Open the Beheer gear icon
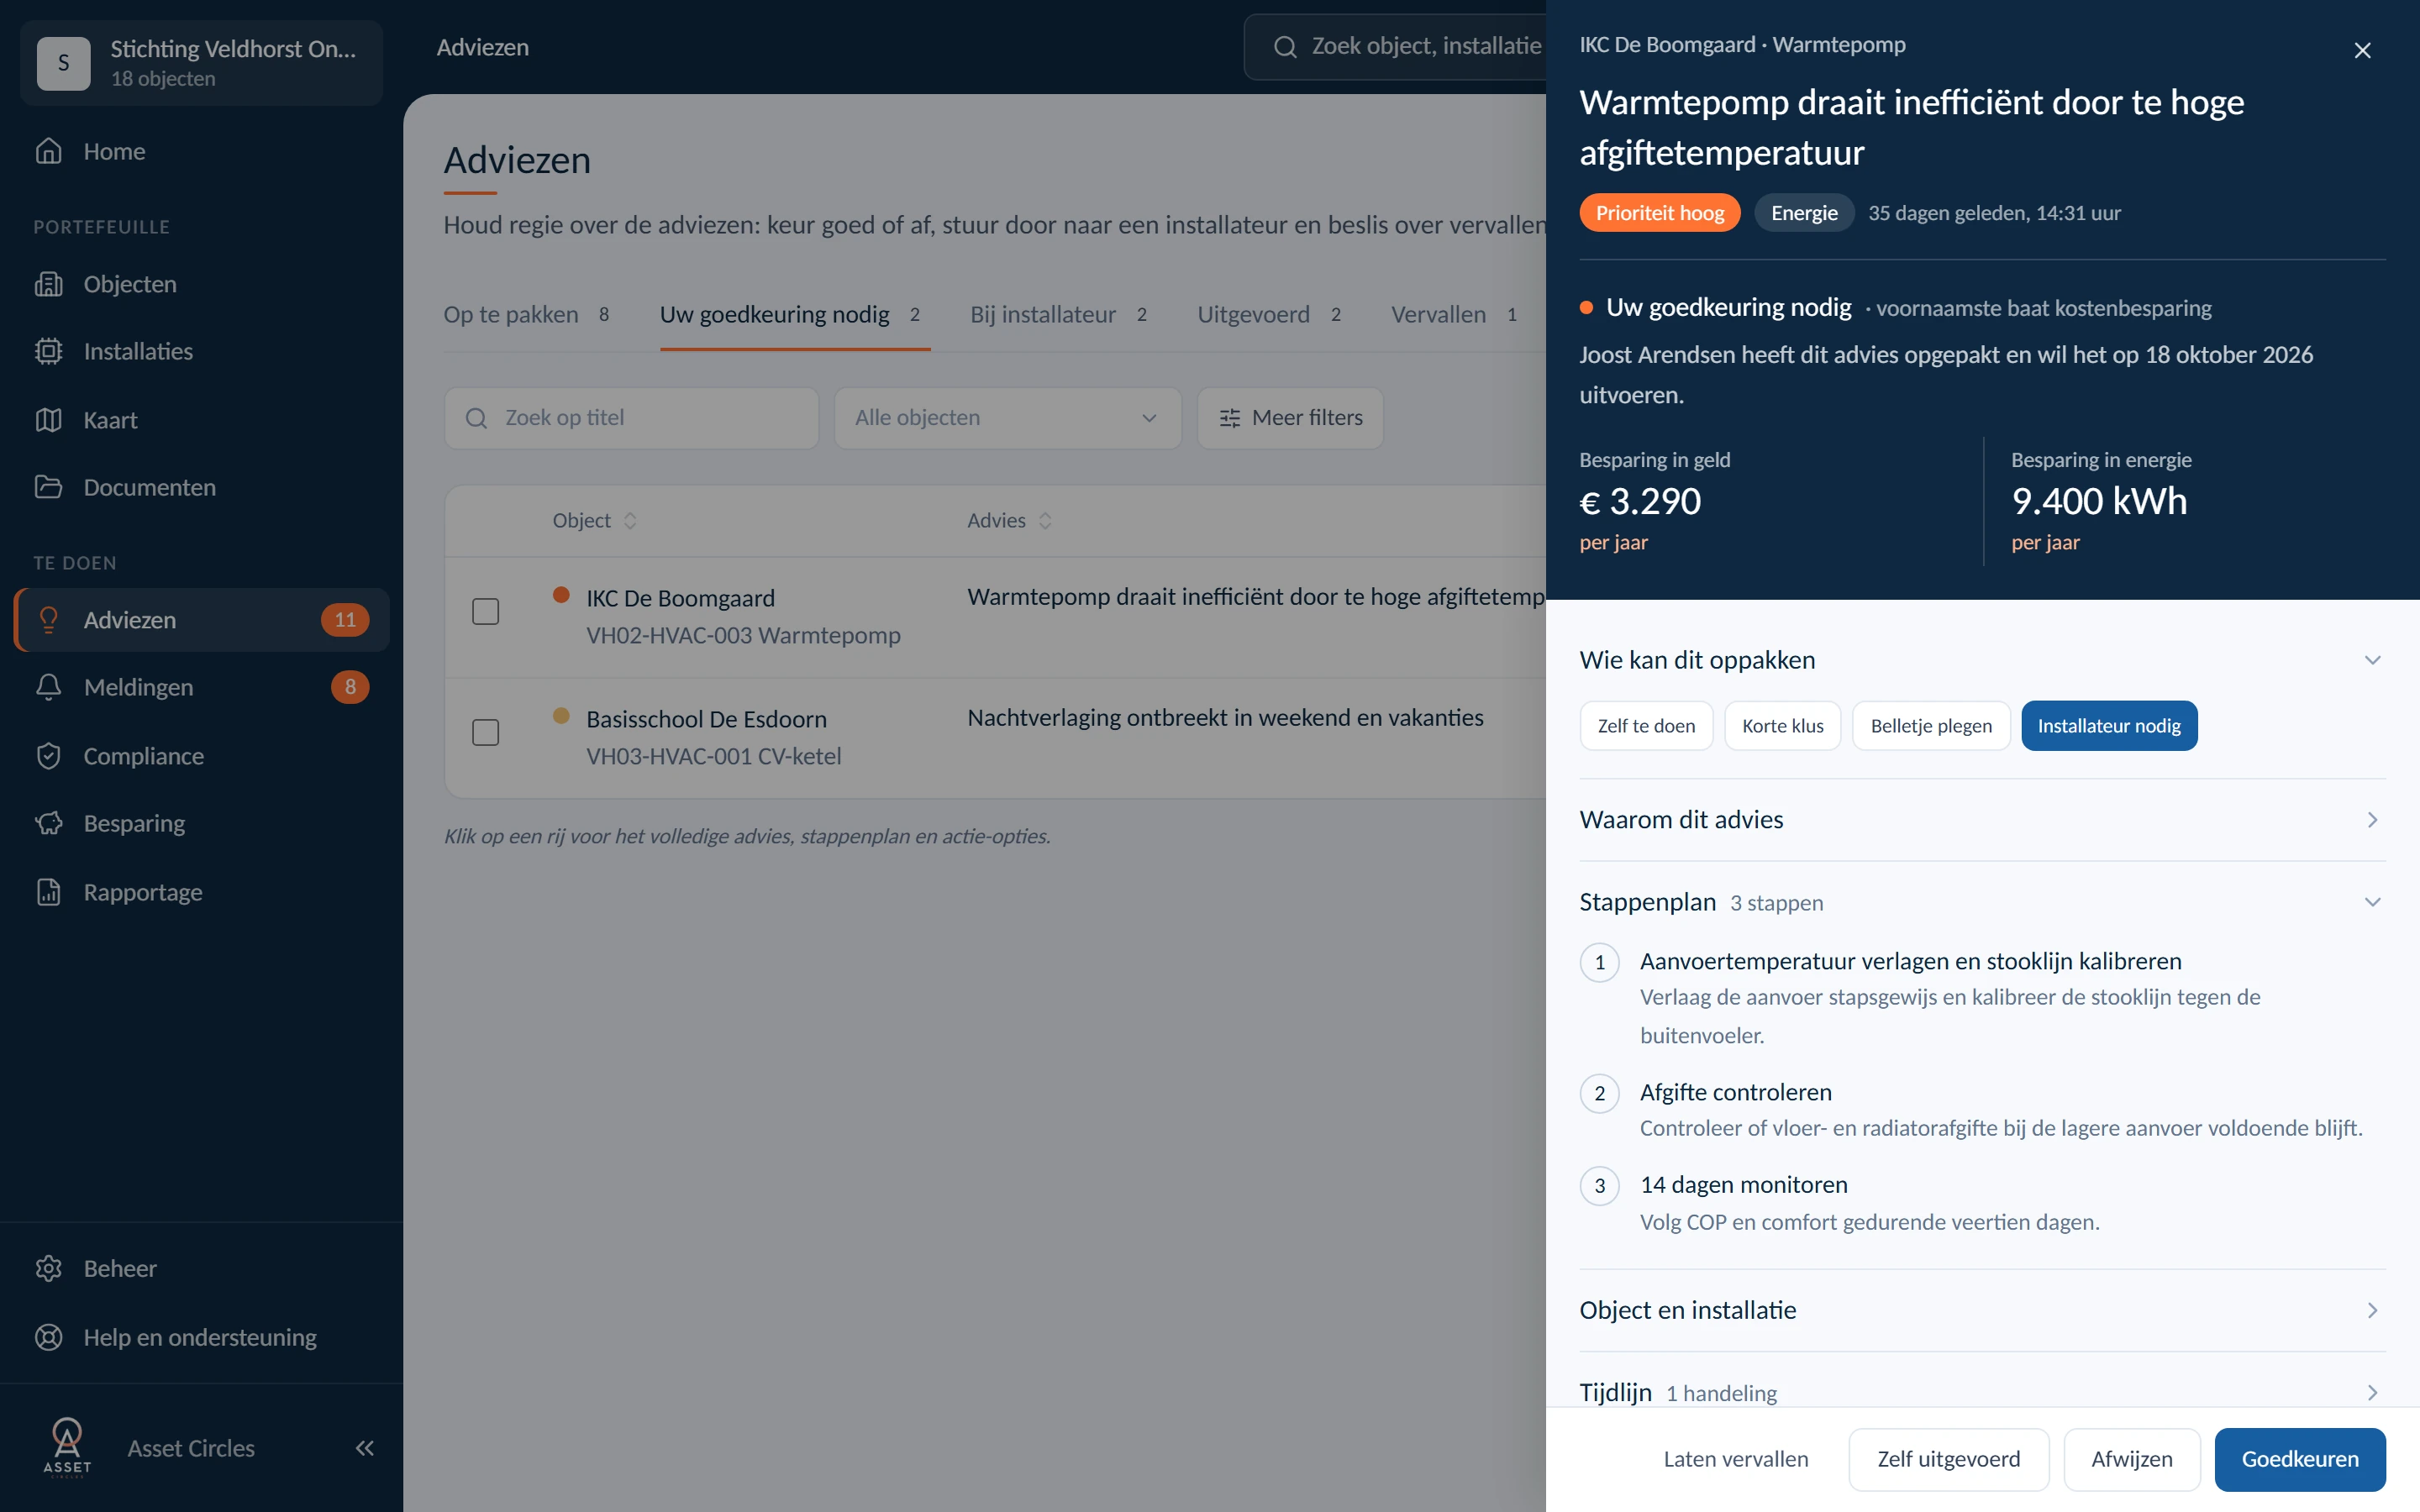Screen dimensions: 2420x1512 click(x=48, y=1268)
